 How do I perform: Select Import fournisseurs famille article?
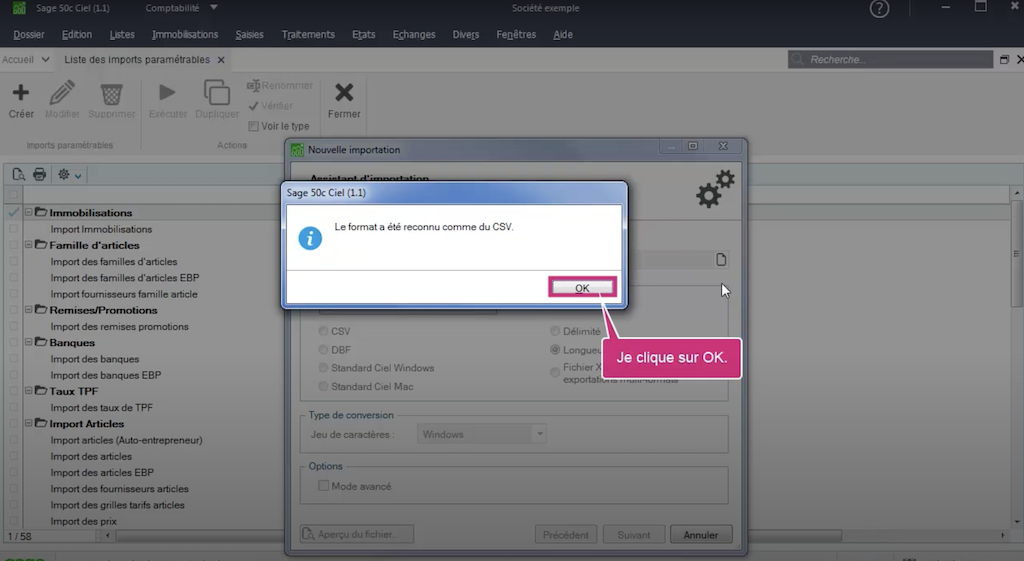[124, 294]
